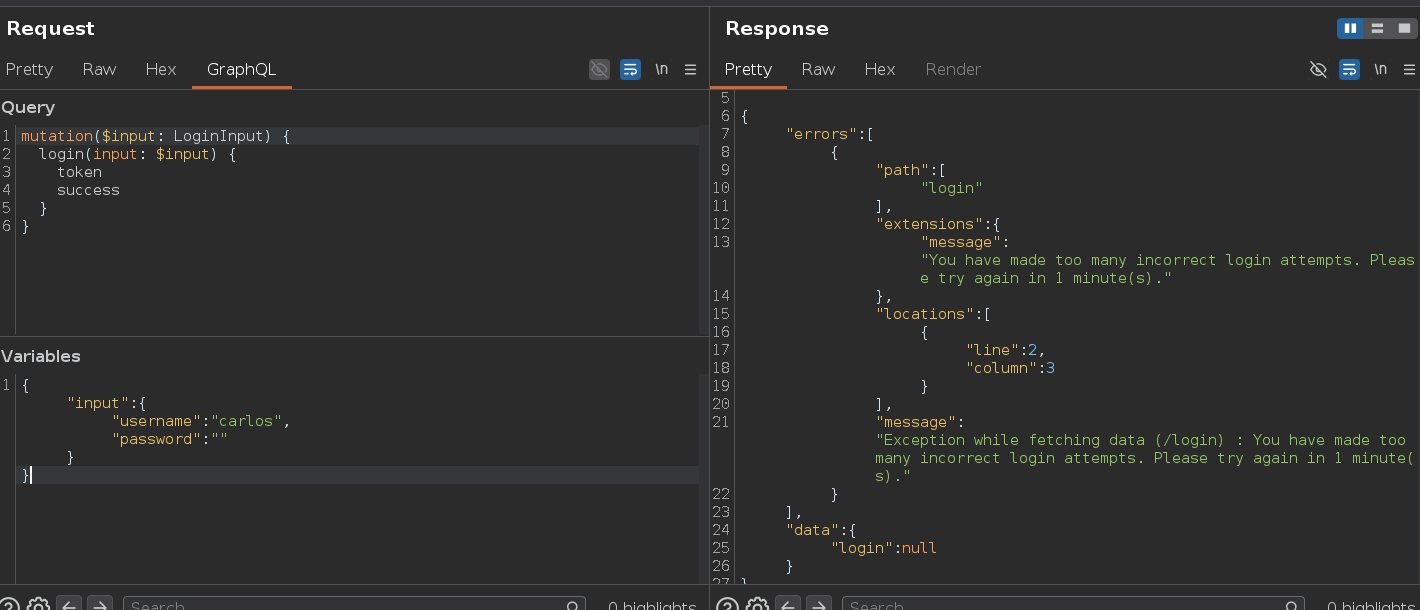
Task: Click the "column":3 entry in Response
Action: coord(1010,368)
